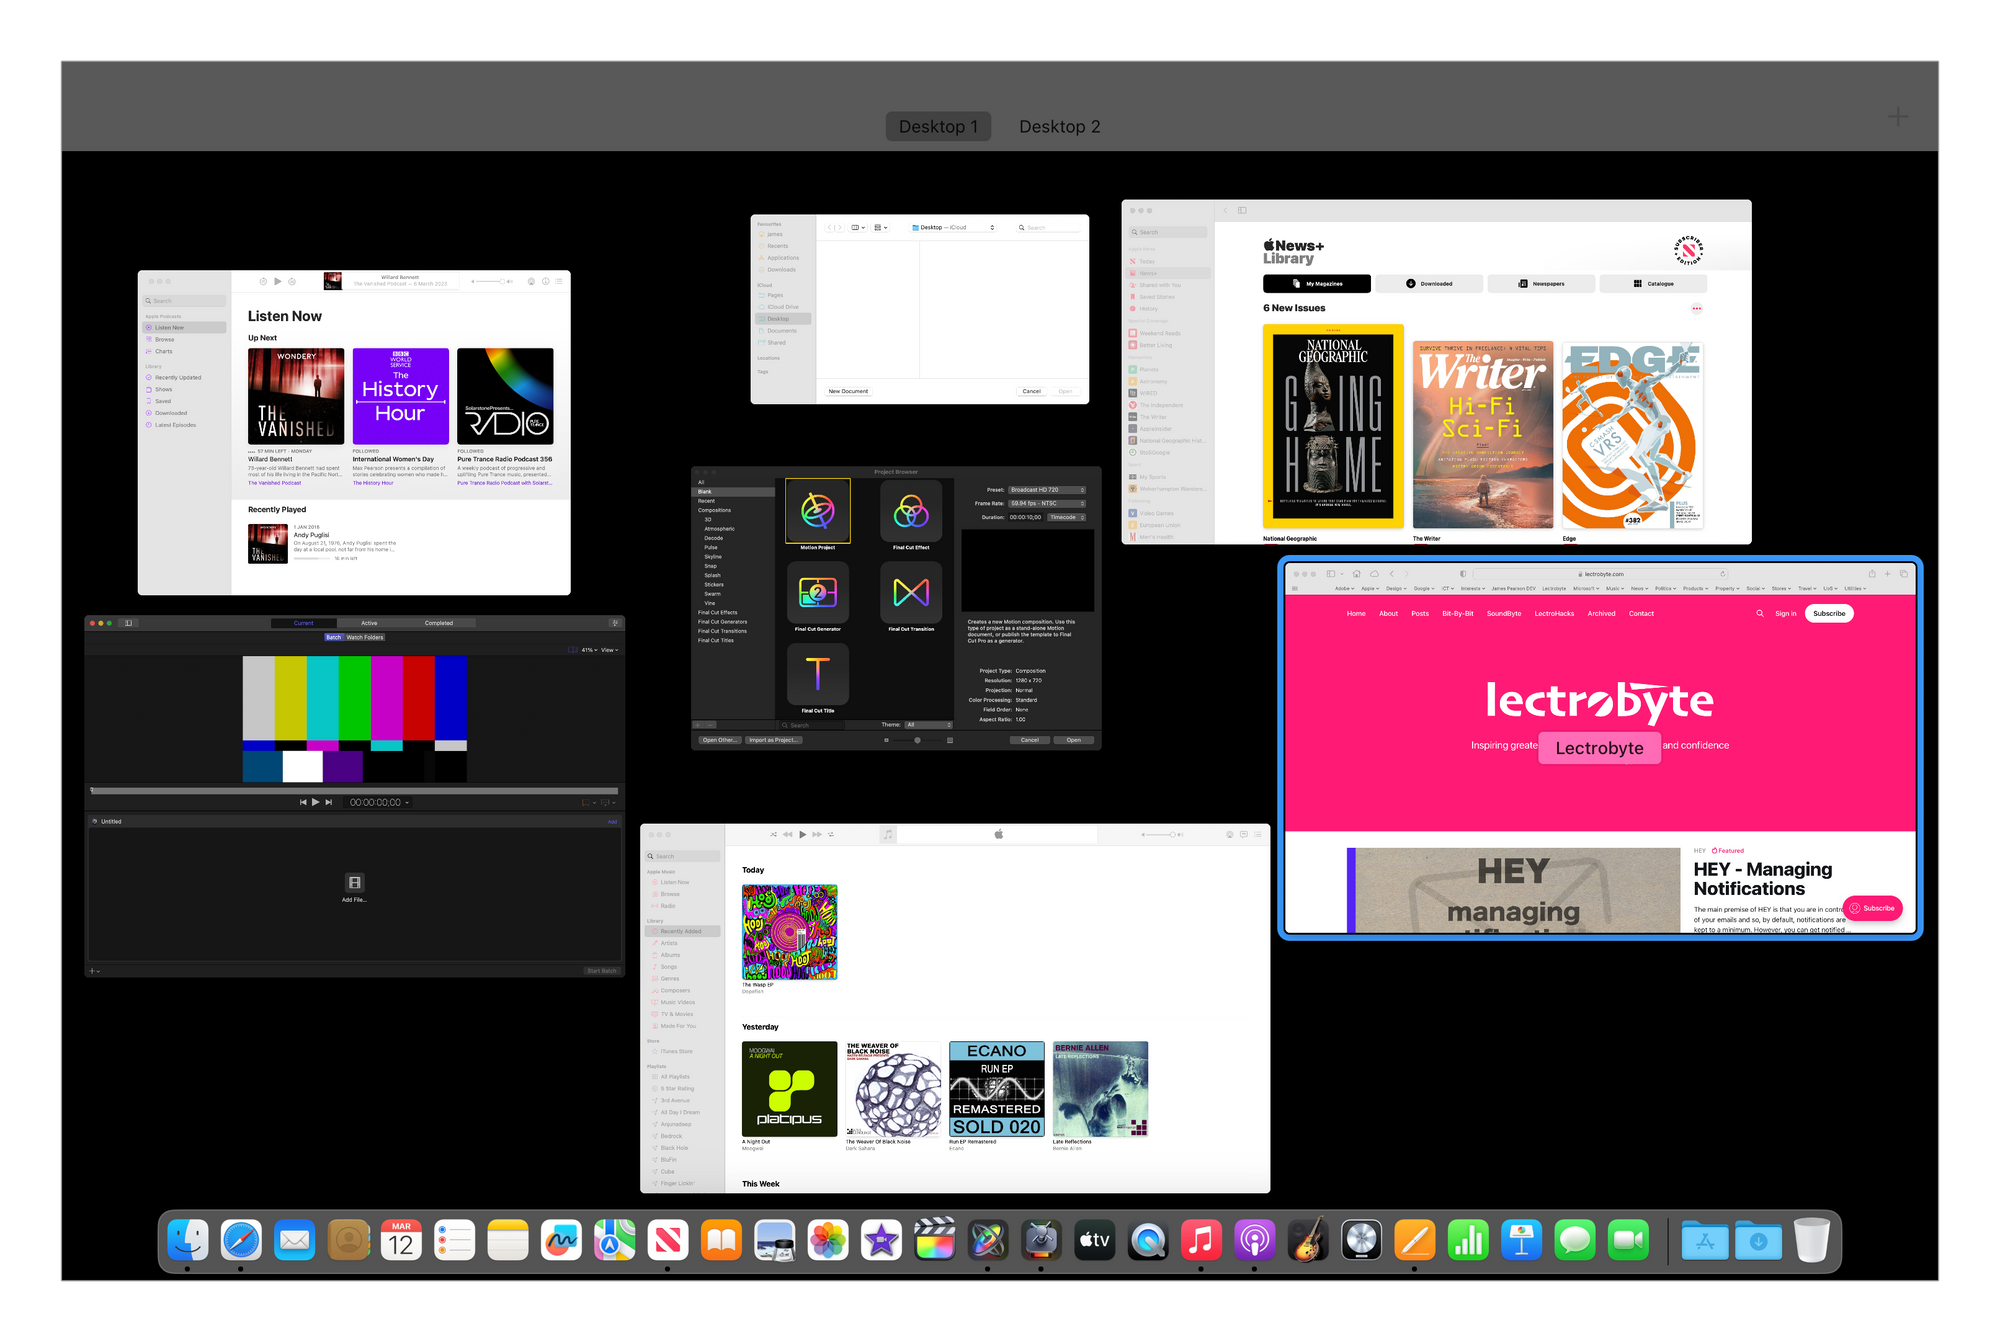The image size is (2000, 1342).
Task: Open Motion from the Dock
Action: (x=988, y=1241)
